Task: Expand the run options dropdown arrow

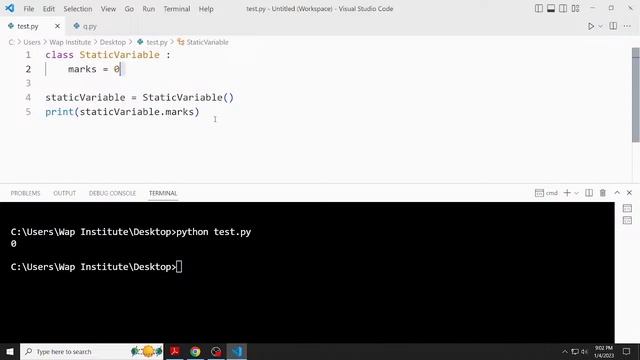Action: (600, 27)
